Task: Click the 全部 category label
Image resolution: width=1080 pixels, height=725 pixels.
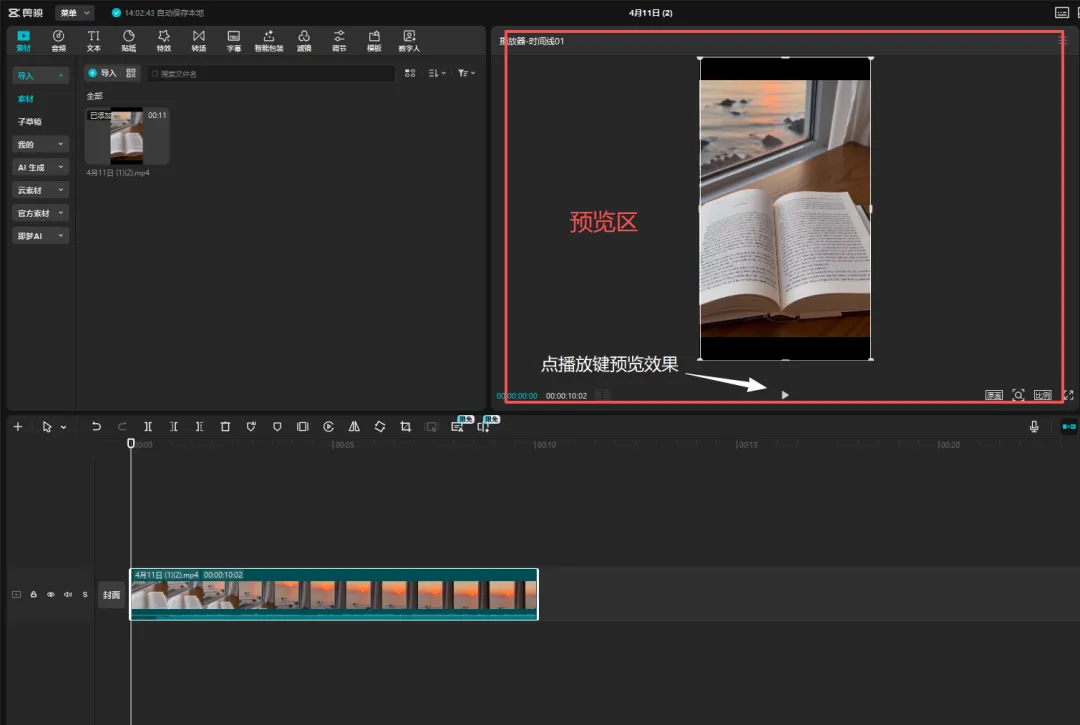Action: click(94, 96)
